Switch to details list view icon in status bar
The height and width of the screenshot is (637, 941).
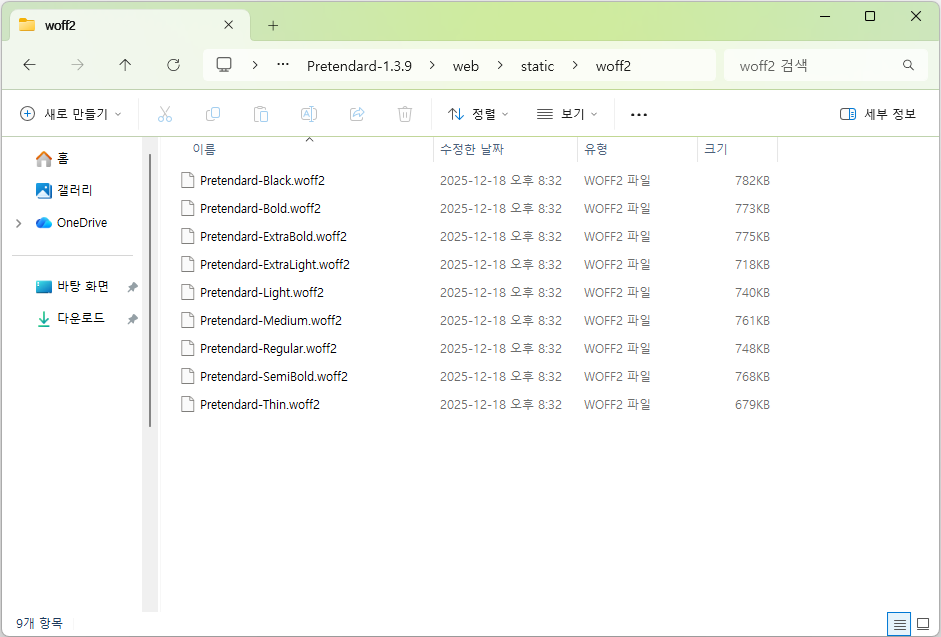point(899,624)
